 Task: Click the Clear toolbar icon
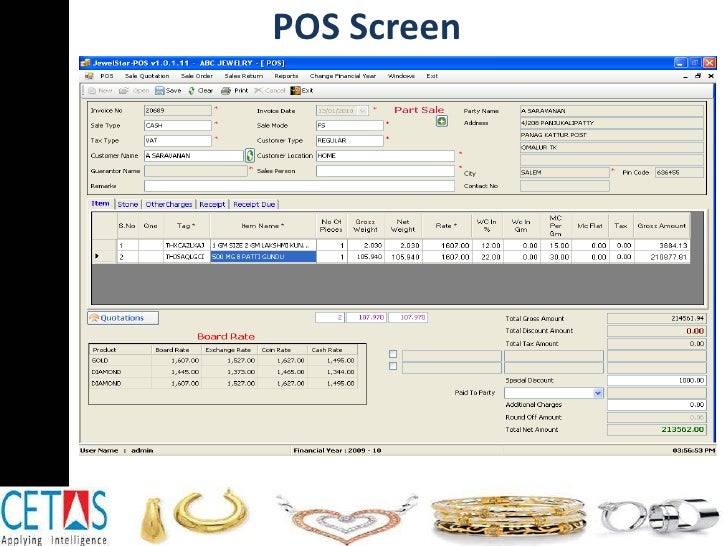click(192, 90)
